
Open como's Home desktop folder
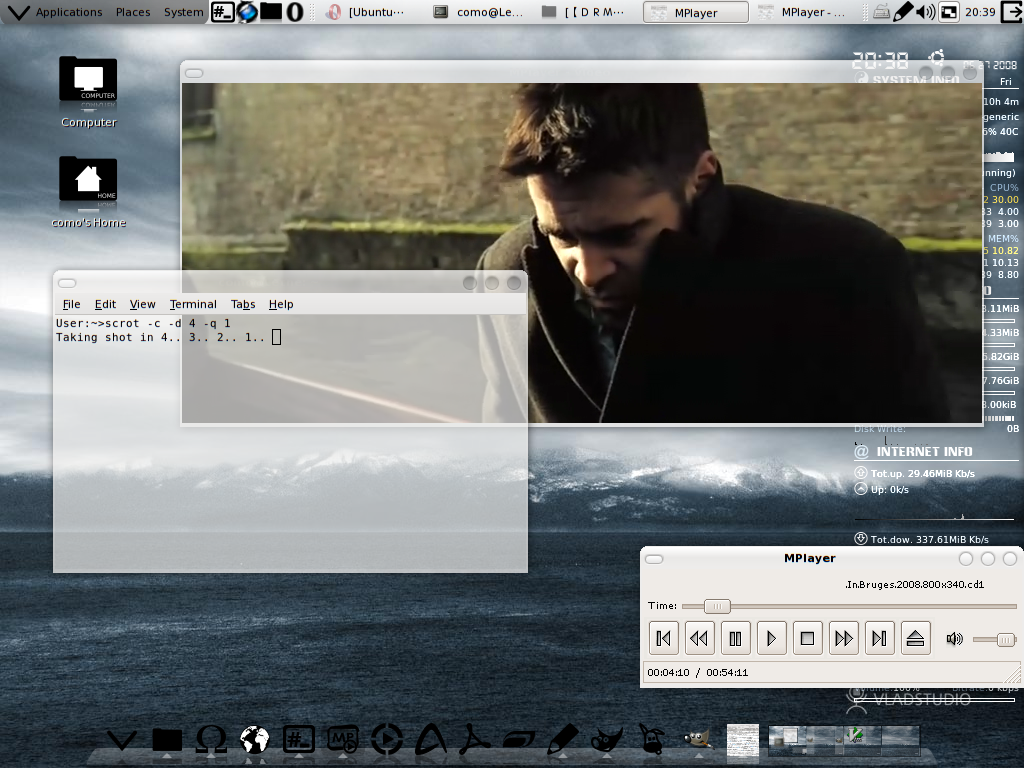88,192
